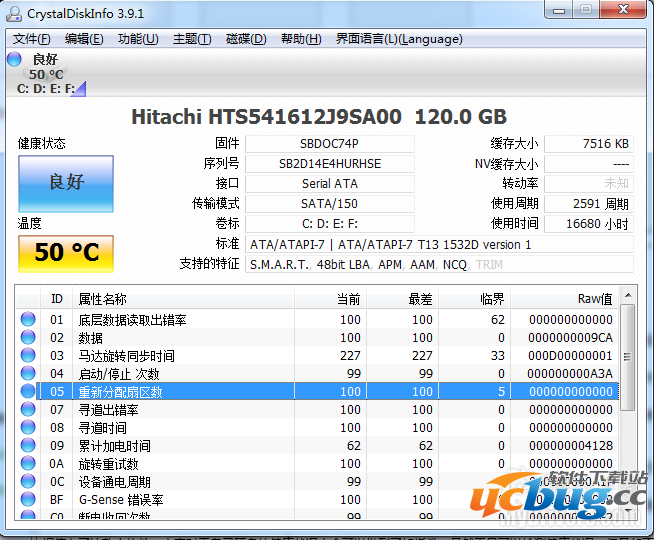Click the 50 °C temperature button
The image size is (654, 540).
click(66, 253)
